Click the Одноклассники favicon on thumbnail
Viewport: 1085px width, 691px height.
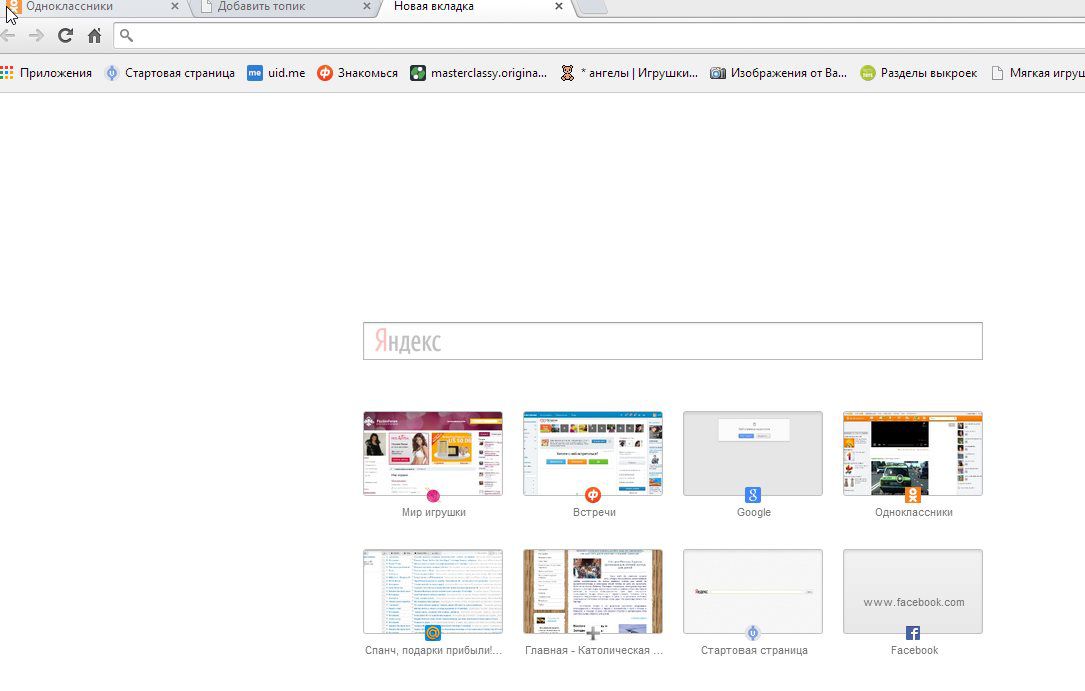click(913, 495)
